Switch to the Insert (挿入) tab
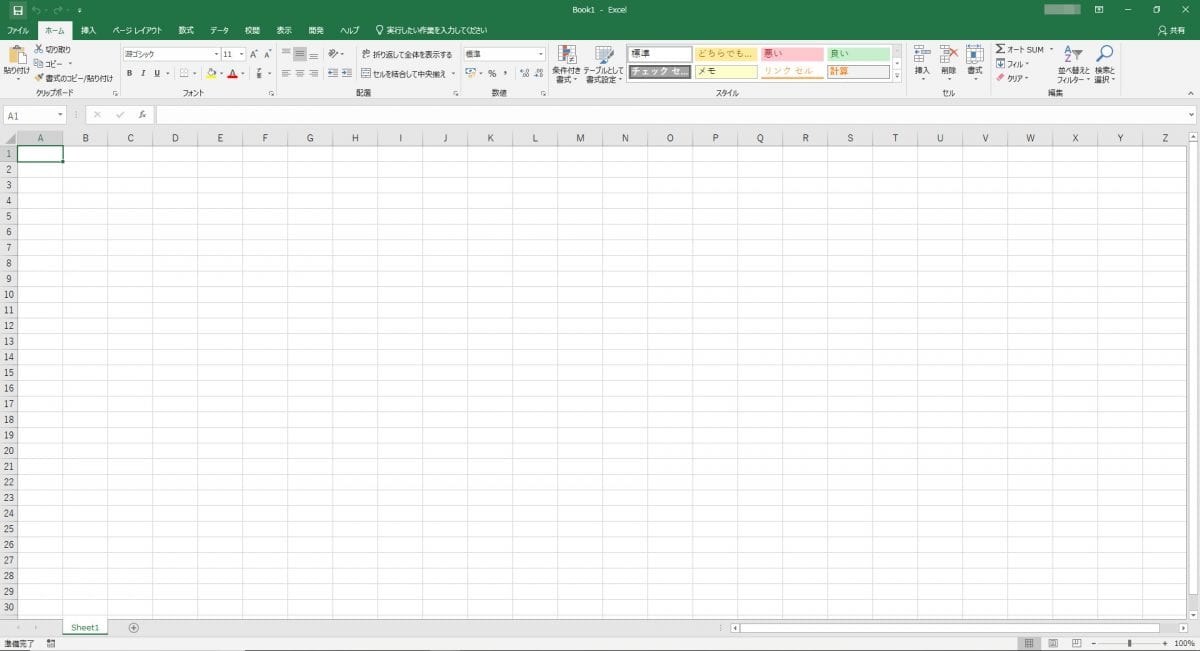The image size is (1200, 651). [88, 30]
